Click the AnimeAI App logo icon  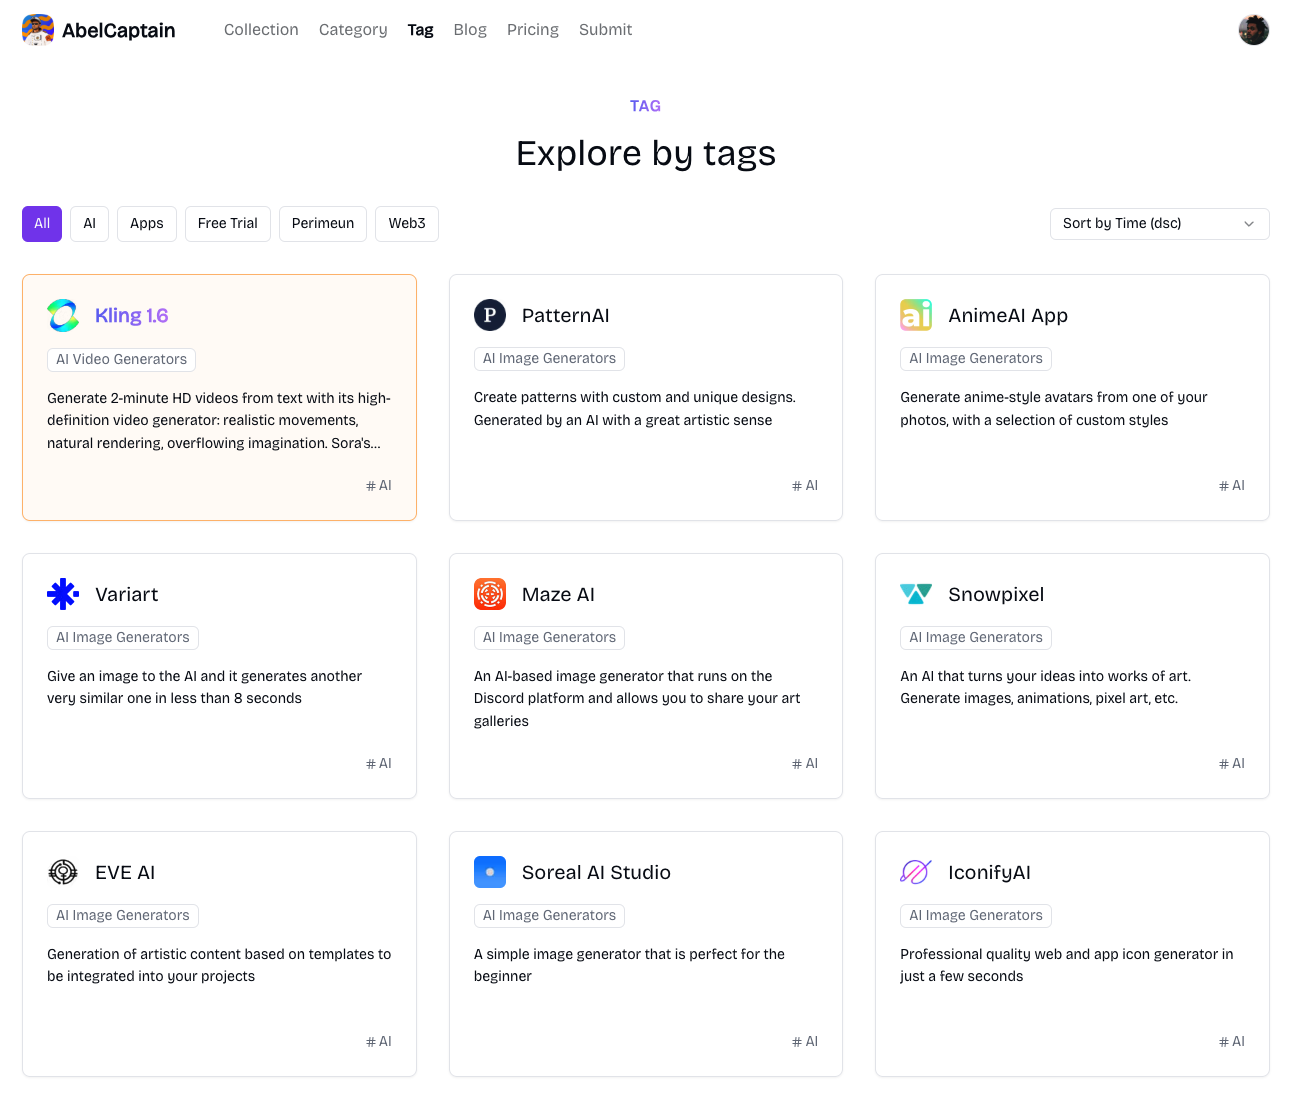point(916,315)
